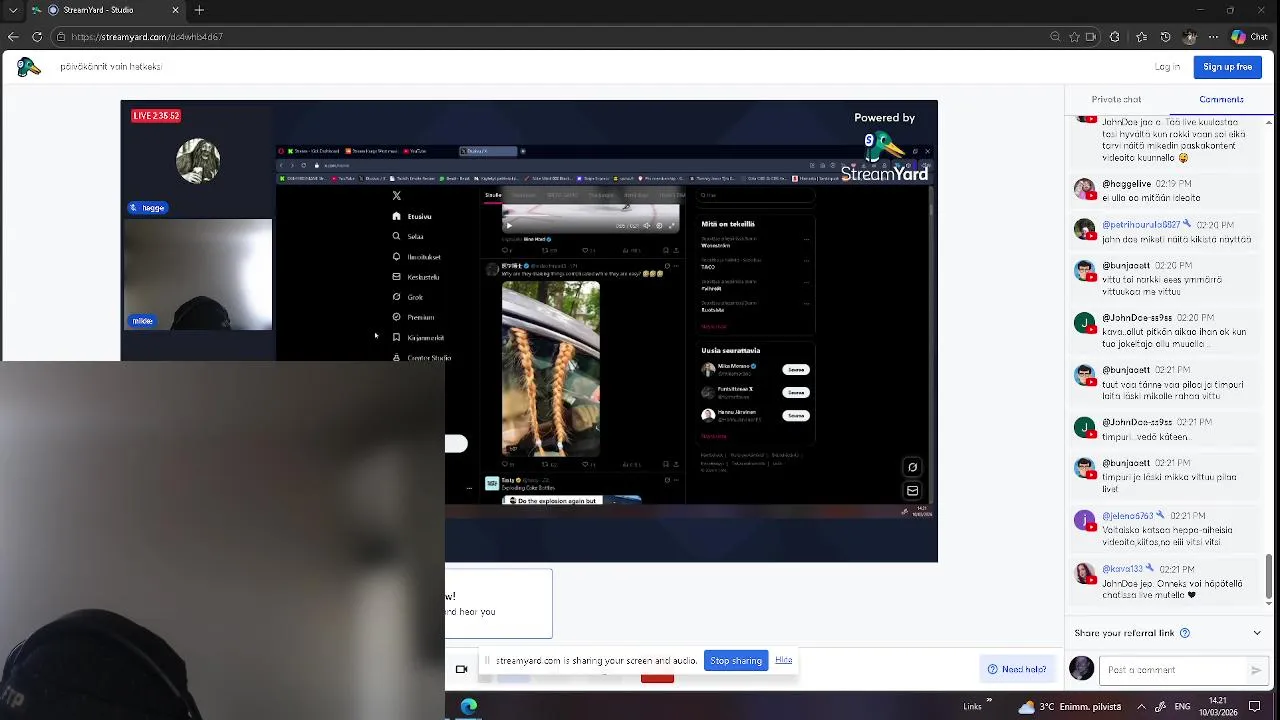
Task: Click Seuraa button next to Mika Morano
Action: pyautogui.click(x=796, y=370)
